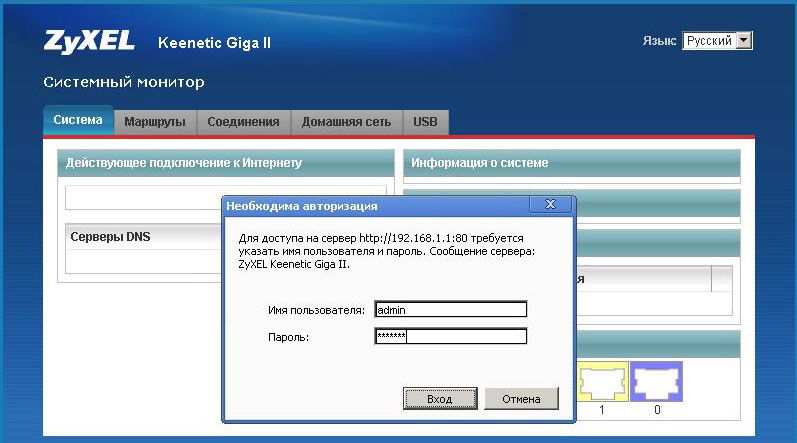Click the Keenetic Giga II product name
This screenshot has height=443, width=797.
tap(214, 43)
